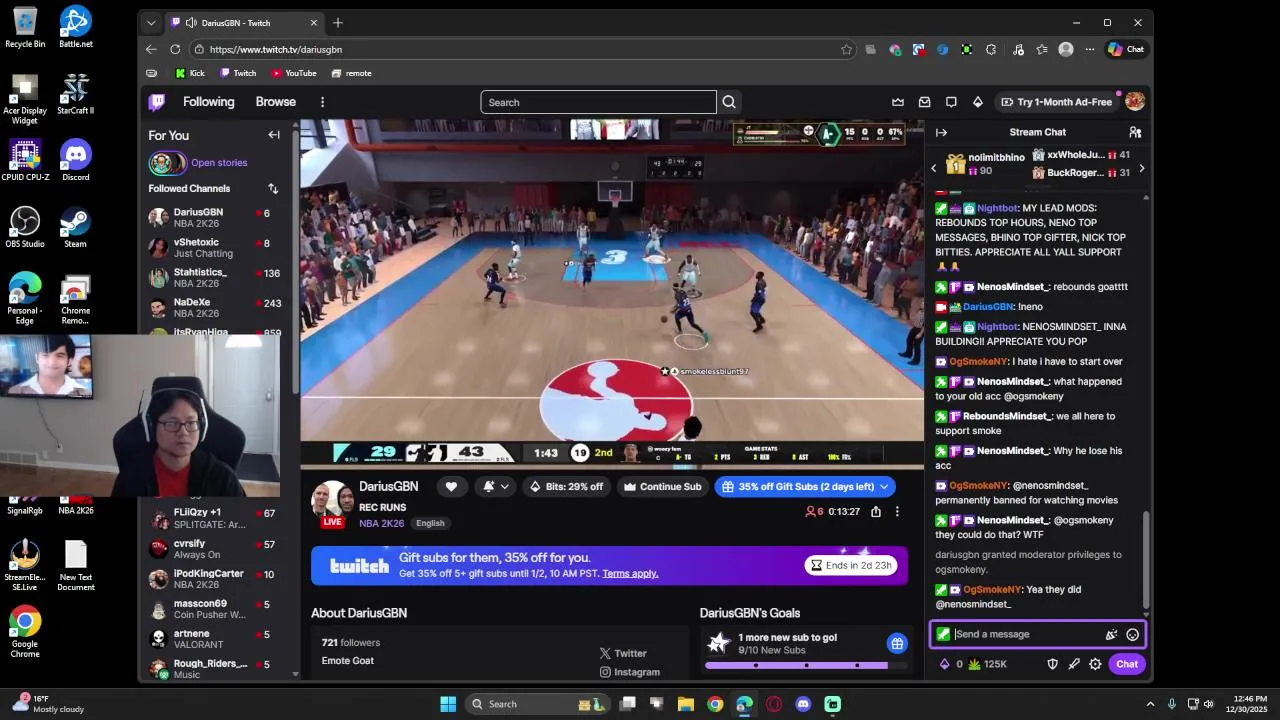Reload the browser page
The image size is (1280, 720).
(175, 49)
